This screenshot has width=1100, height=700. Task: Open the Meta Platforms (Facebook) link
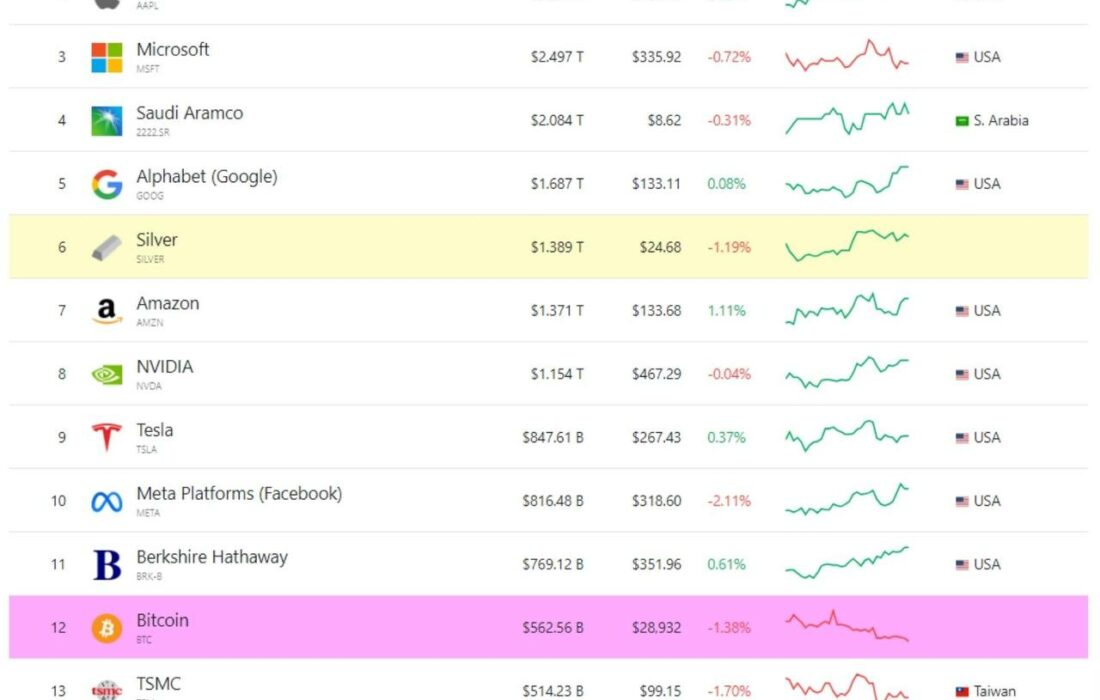click(x=239, y=494)
